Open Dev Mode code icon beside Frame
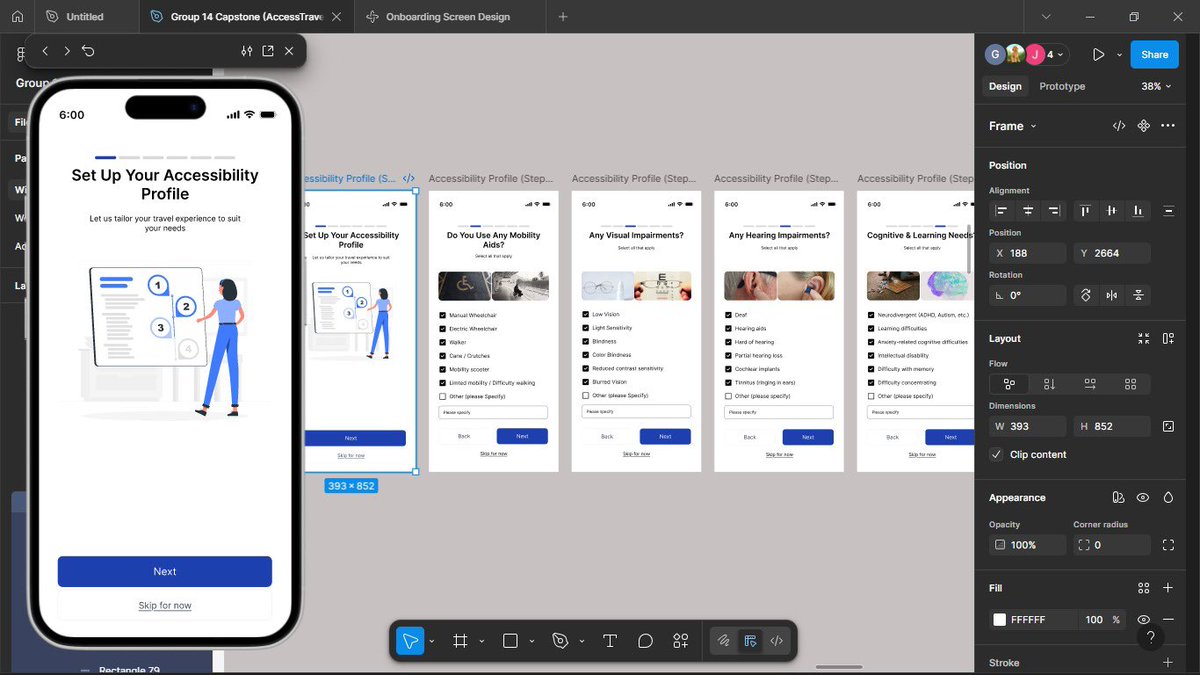 click(1119, 126)
